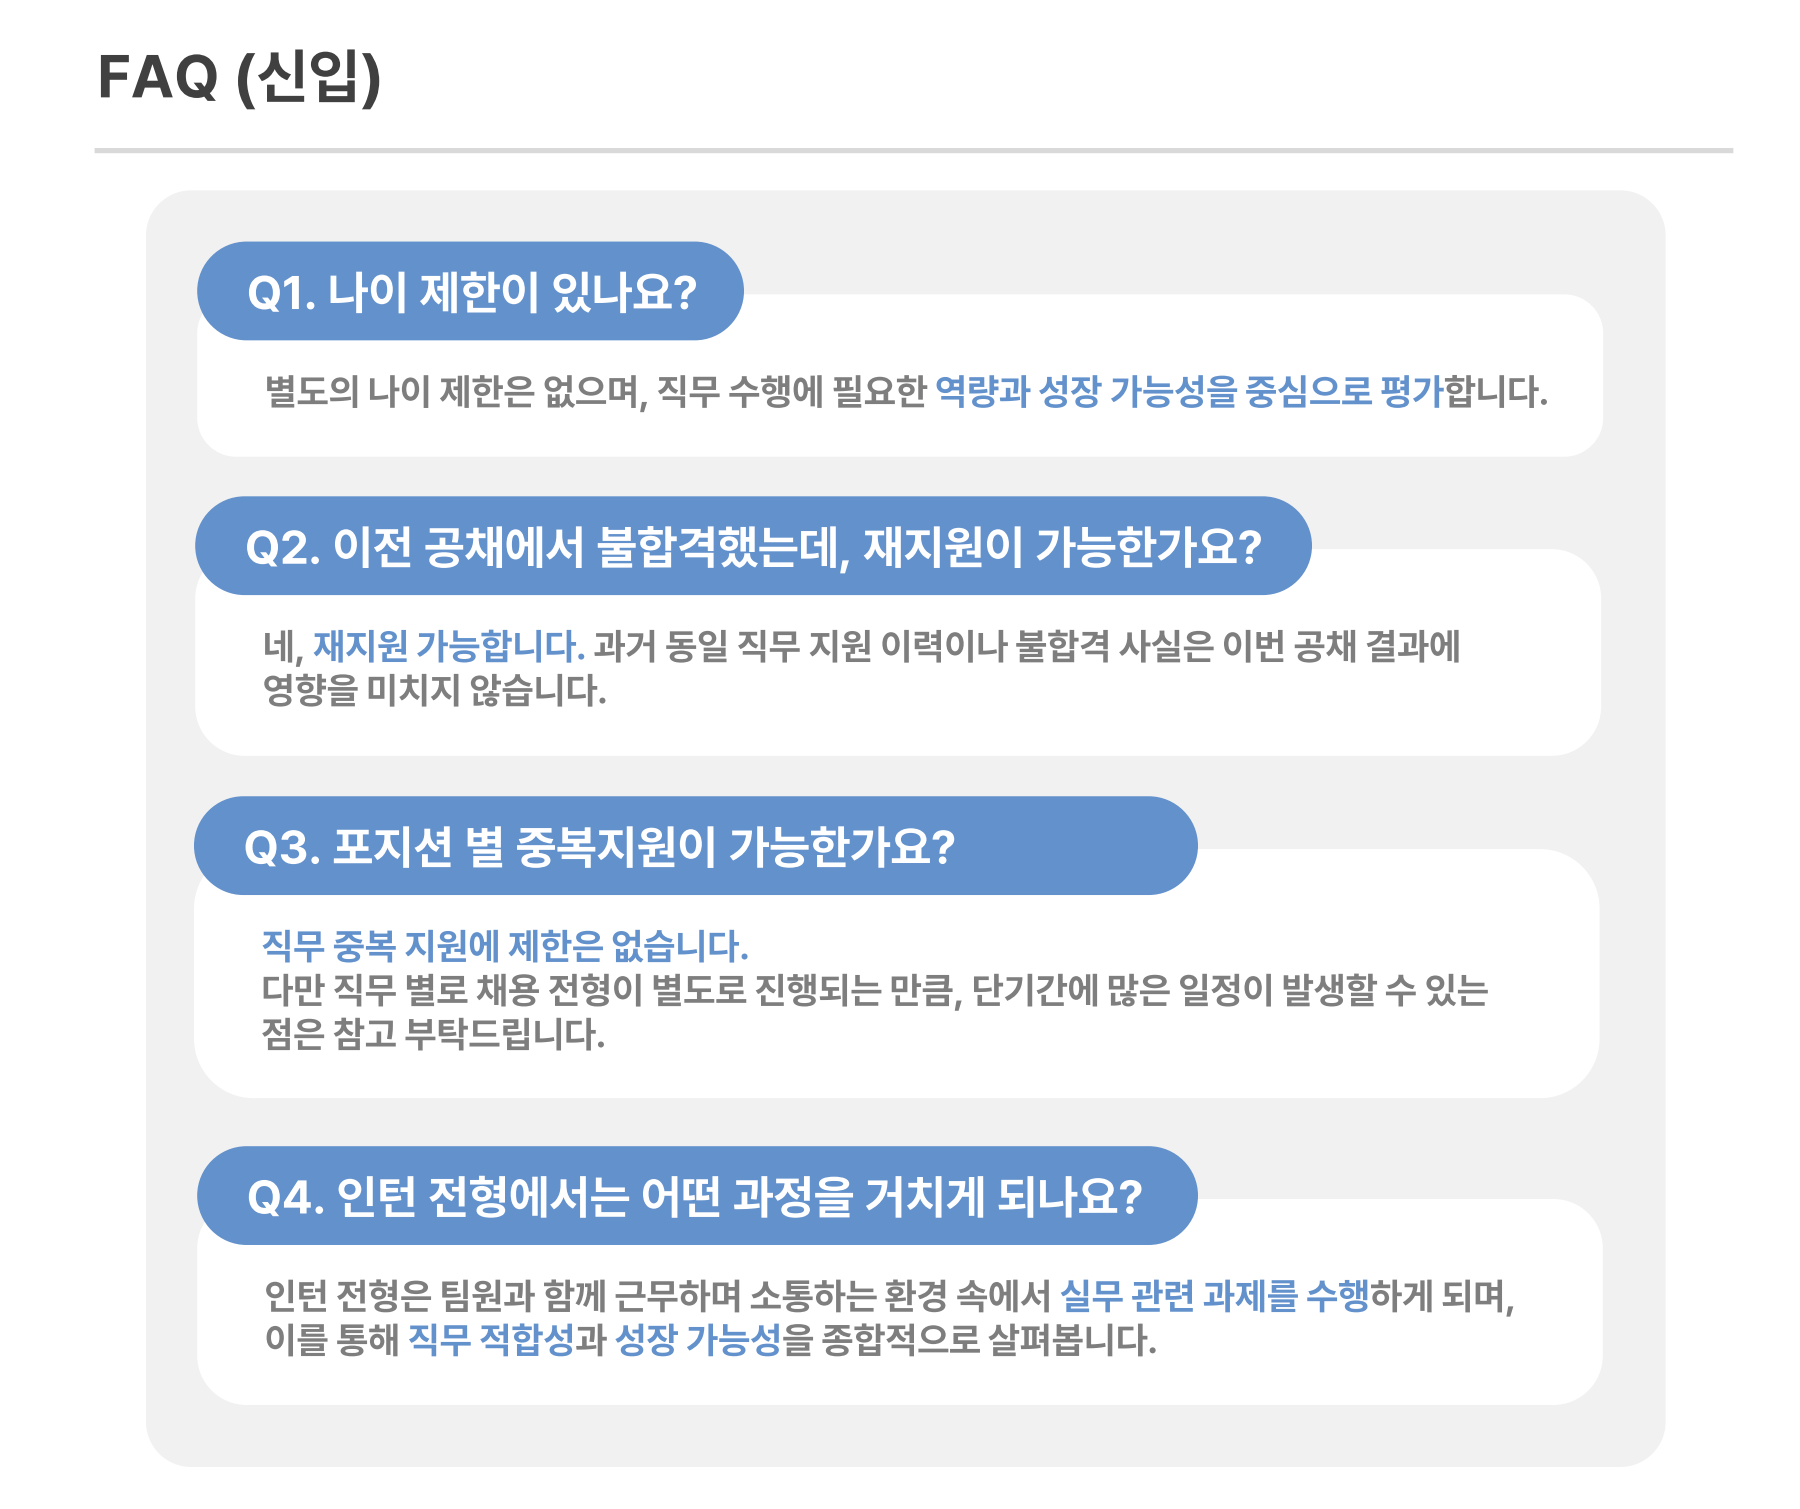Viewport: 1800px width, 1509px height.
Task: Click blue text 직무 중복 지원에 제한은 없습니다
Action: [505, 945]
